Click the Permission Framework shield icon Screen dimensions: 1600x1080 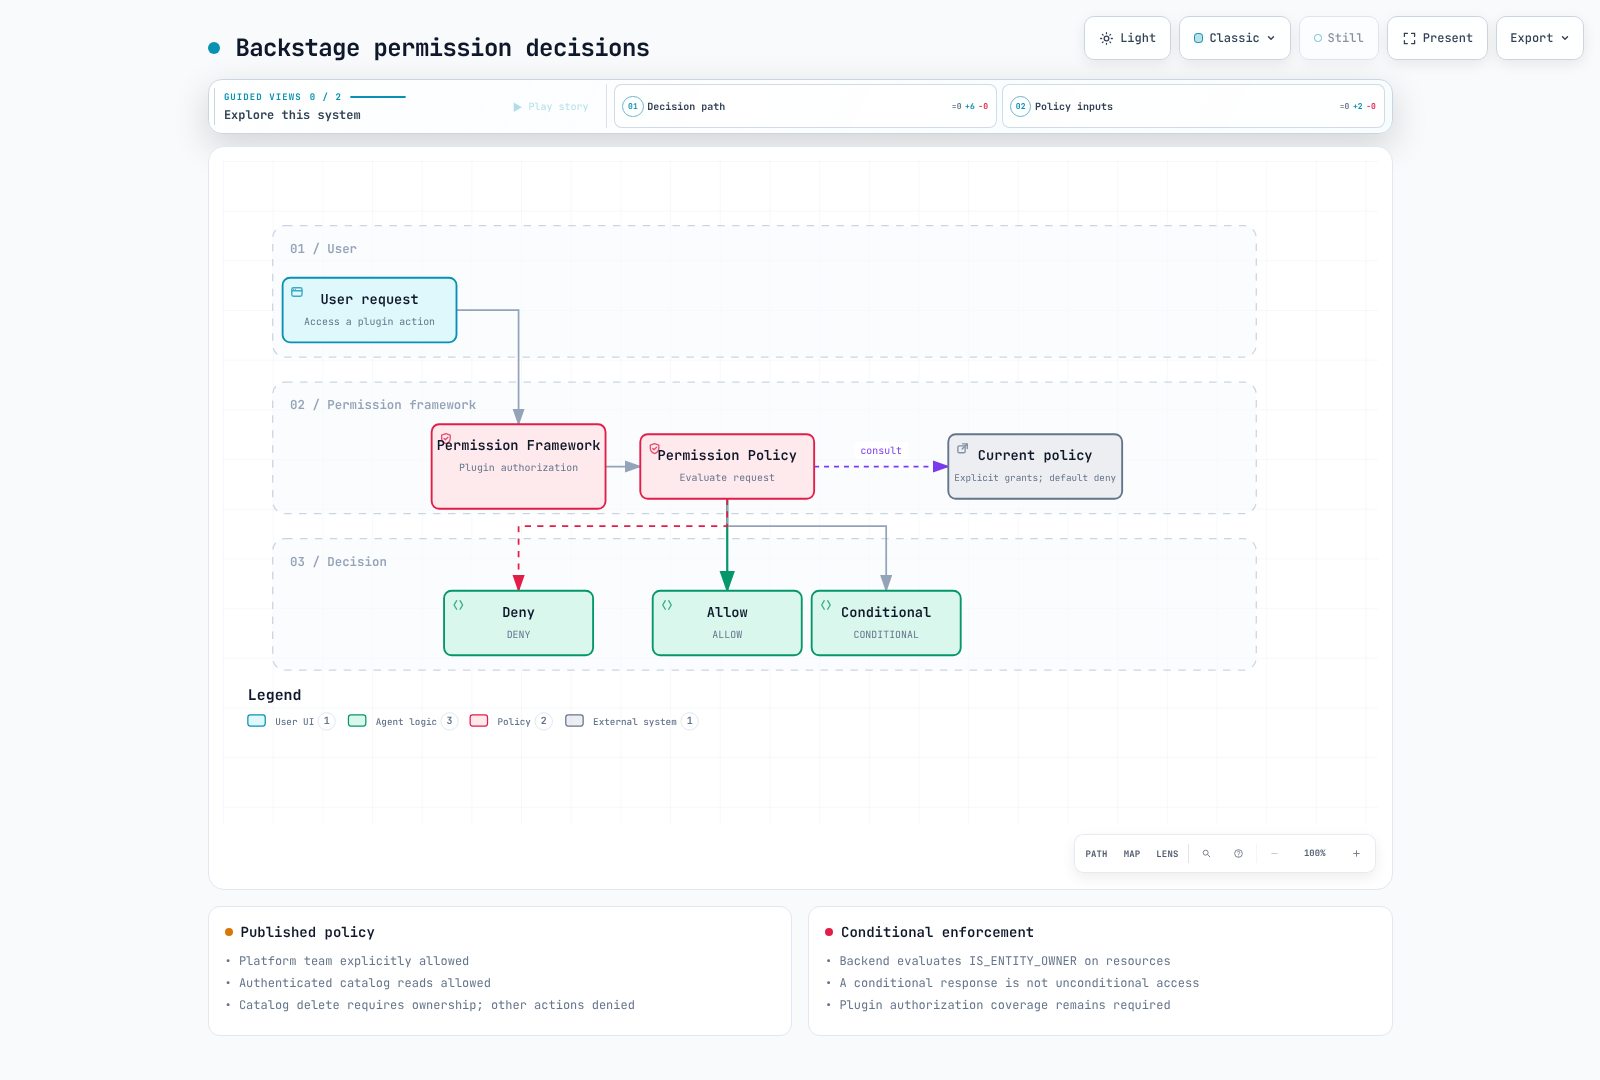tap(446, 439)
